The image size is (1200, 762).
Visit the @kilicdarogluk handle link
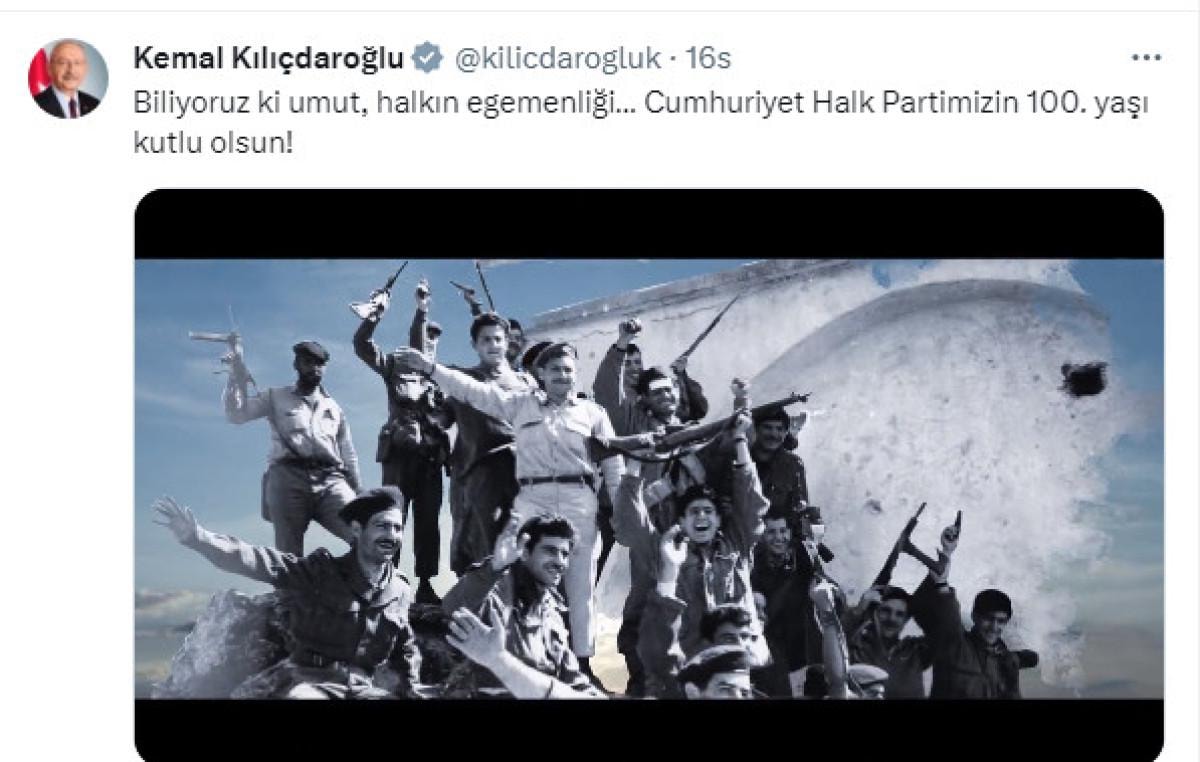point(557,59)
